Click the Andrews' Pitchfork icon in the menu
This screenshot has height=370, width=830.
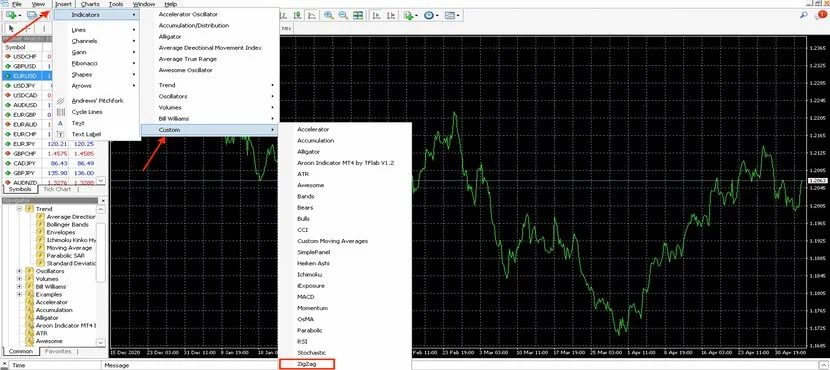61,101
